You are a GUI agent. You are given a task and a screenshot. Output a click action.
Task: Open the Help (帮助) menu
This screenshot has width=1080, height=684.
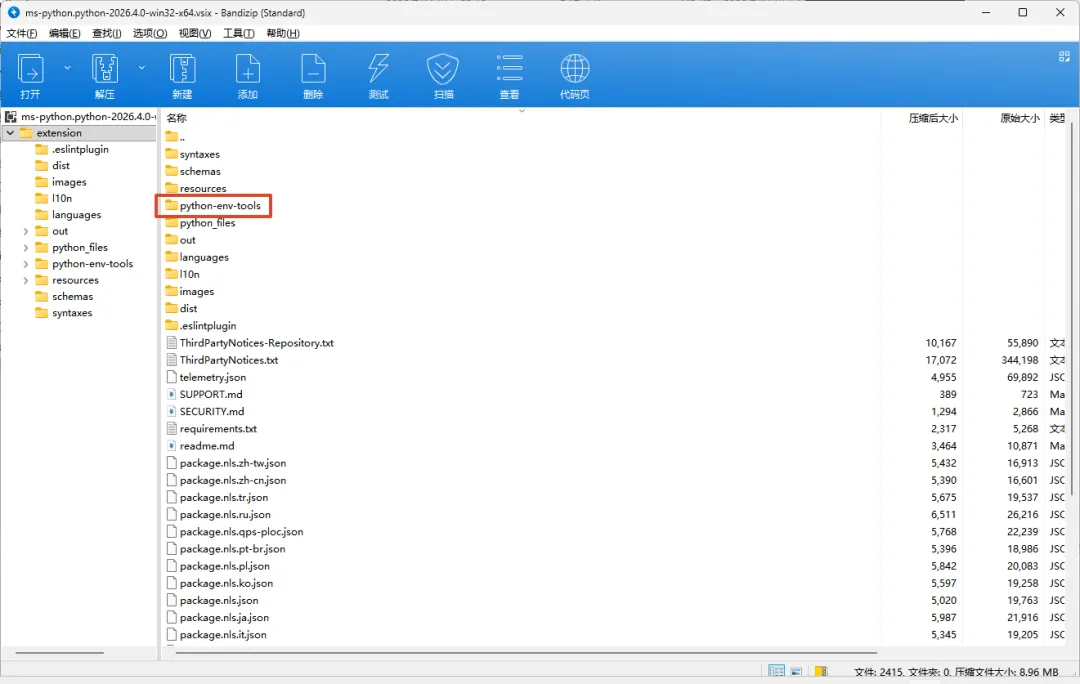coord(282,33)
